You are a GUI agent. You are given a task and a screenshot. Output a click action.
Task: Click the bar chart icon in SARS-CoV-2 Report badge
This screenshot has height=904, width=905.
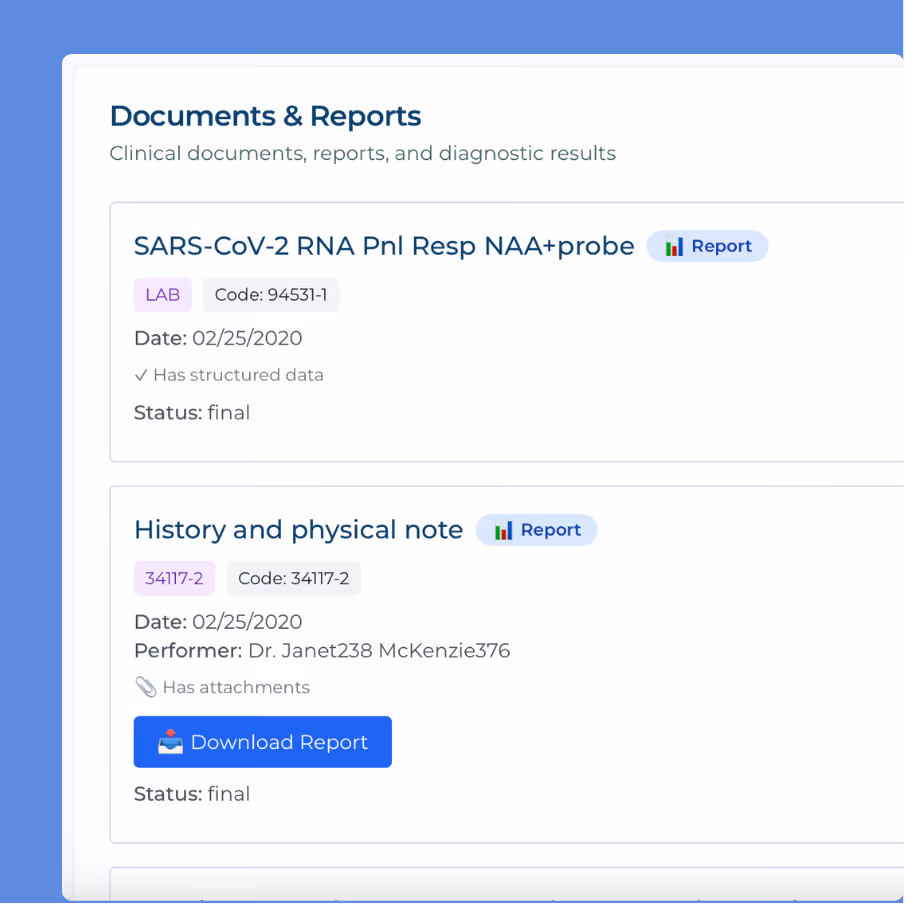674,246
